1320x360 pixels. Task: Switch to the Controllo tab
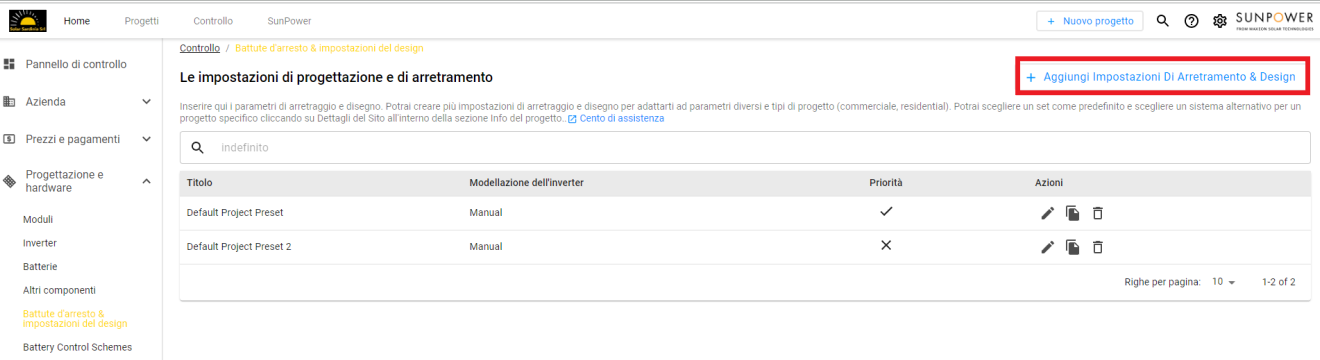click(213, 21)
